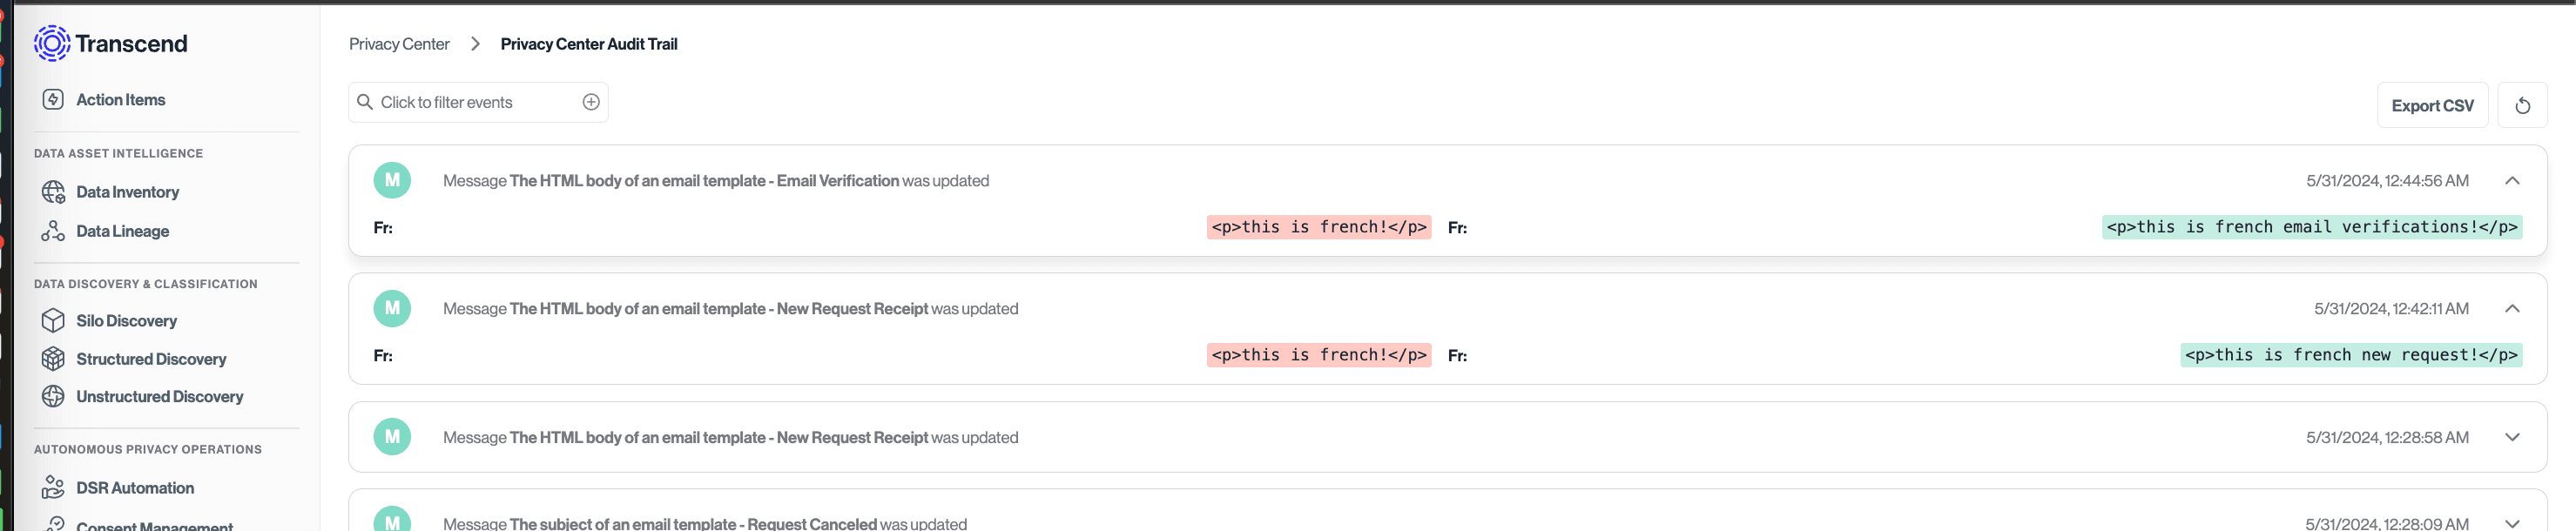The height and width of the screenshot is (531, 2576).
Task: Click the Silo Discovery cube icon
Action: 53,320
